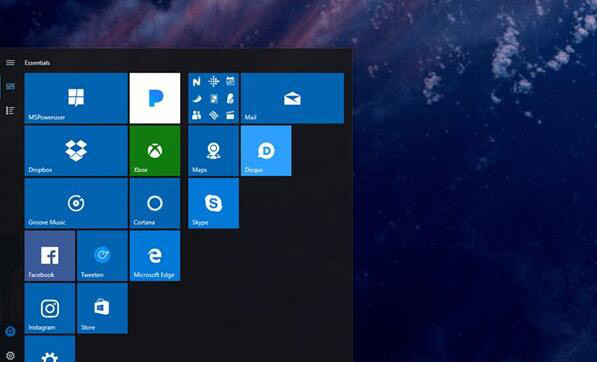Expand the Start menu hamburger button

click(10, 62)
